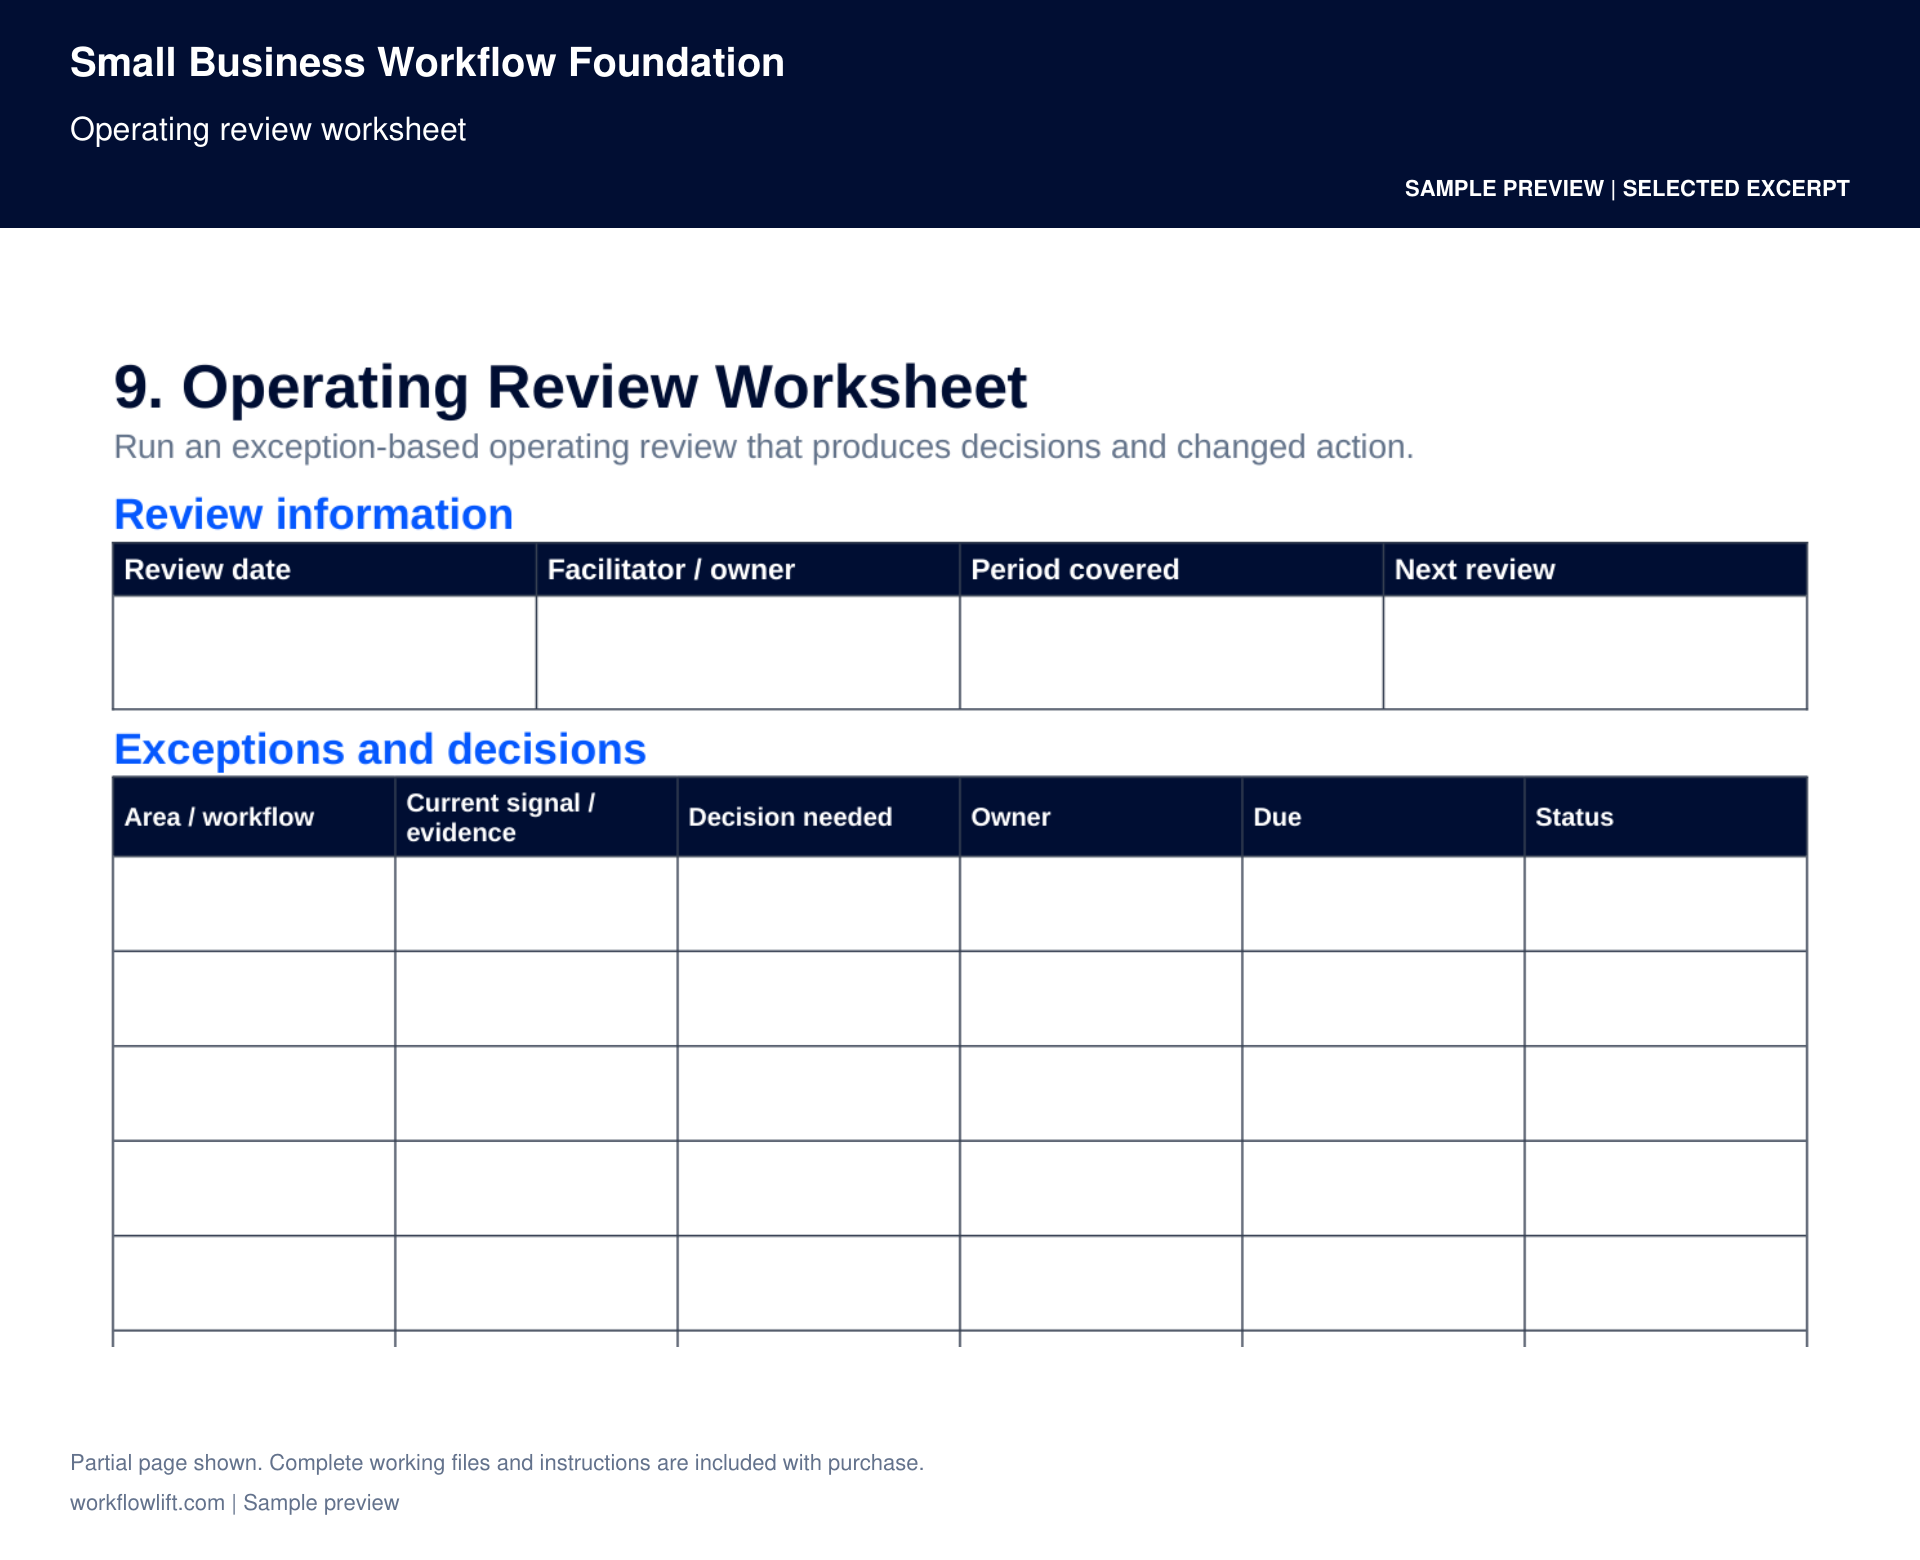Screen dimensions: 1920x1560
Task: Click the 'Review date' column header
Action: click(325, 570)
